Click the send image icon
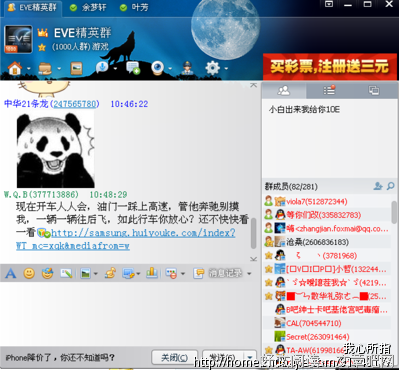 (86, 274)
